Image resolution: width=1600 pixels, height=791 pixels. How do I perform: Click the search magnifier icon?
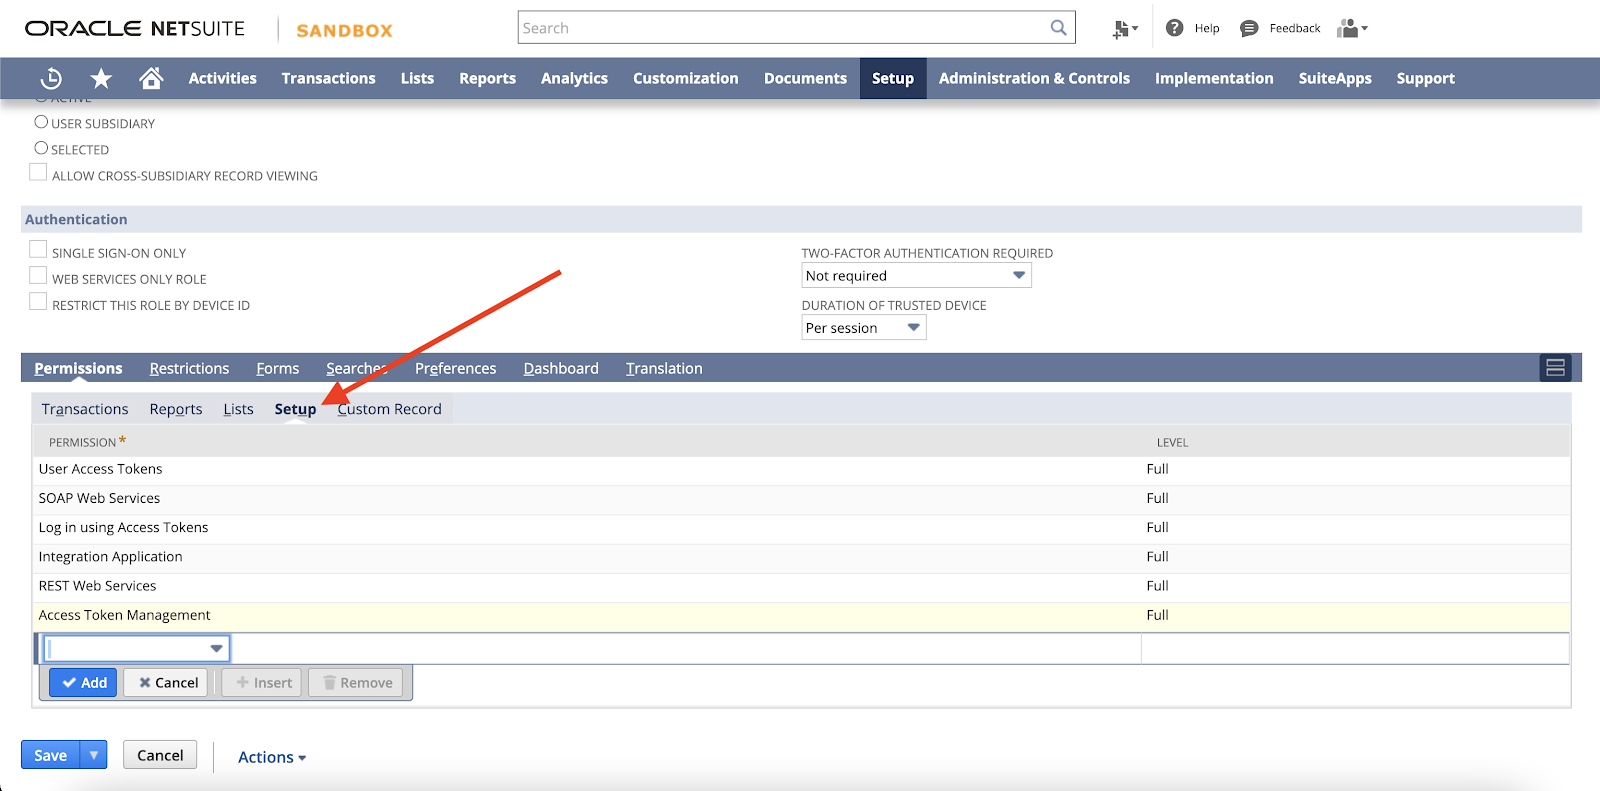click(x=1058, y=28)
